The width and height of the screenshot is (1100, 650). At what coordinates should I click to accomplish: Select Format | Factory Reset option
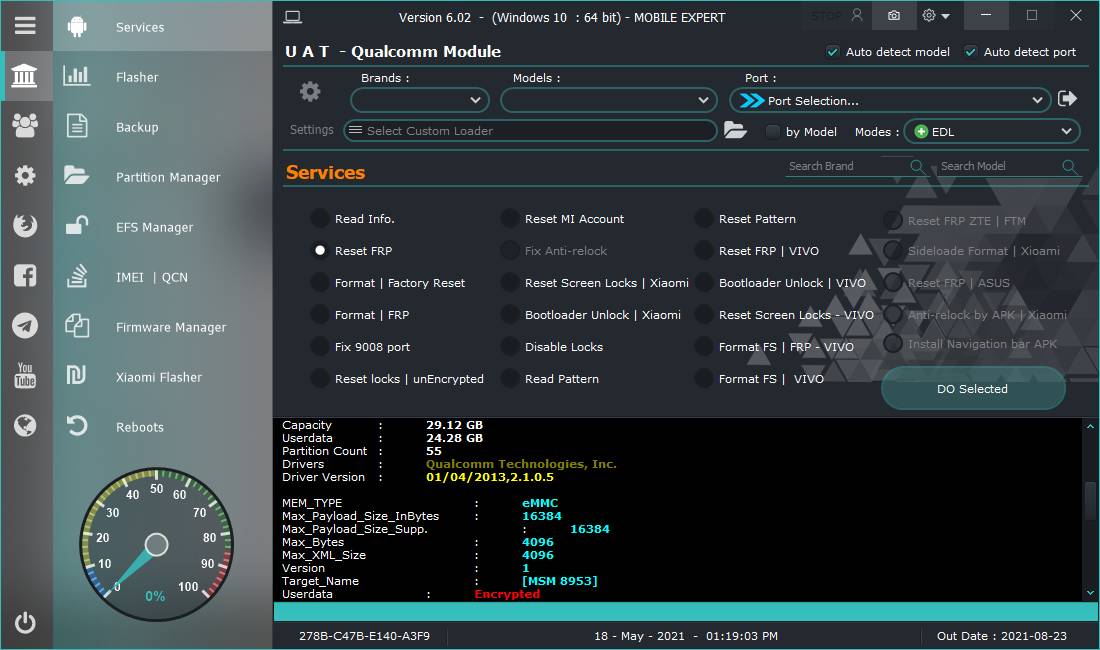pyautogui.click(x=320, y=283)
